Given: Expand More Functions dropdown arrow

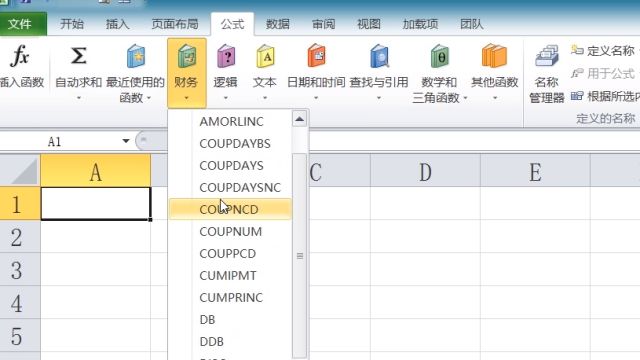Looking at the screenshot, I should point(495,98).
